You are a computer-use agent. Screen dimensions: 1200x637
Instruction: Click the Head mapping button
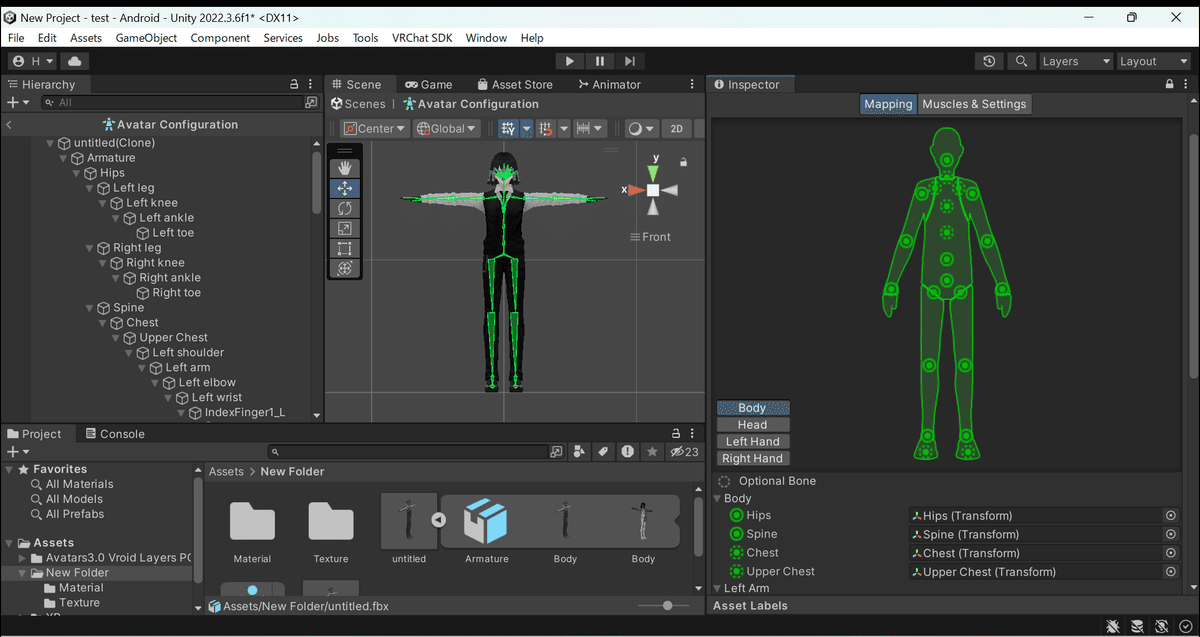(752, 425)
